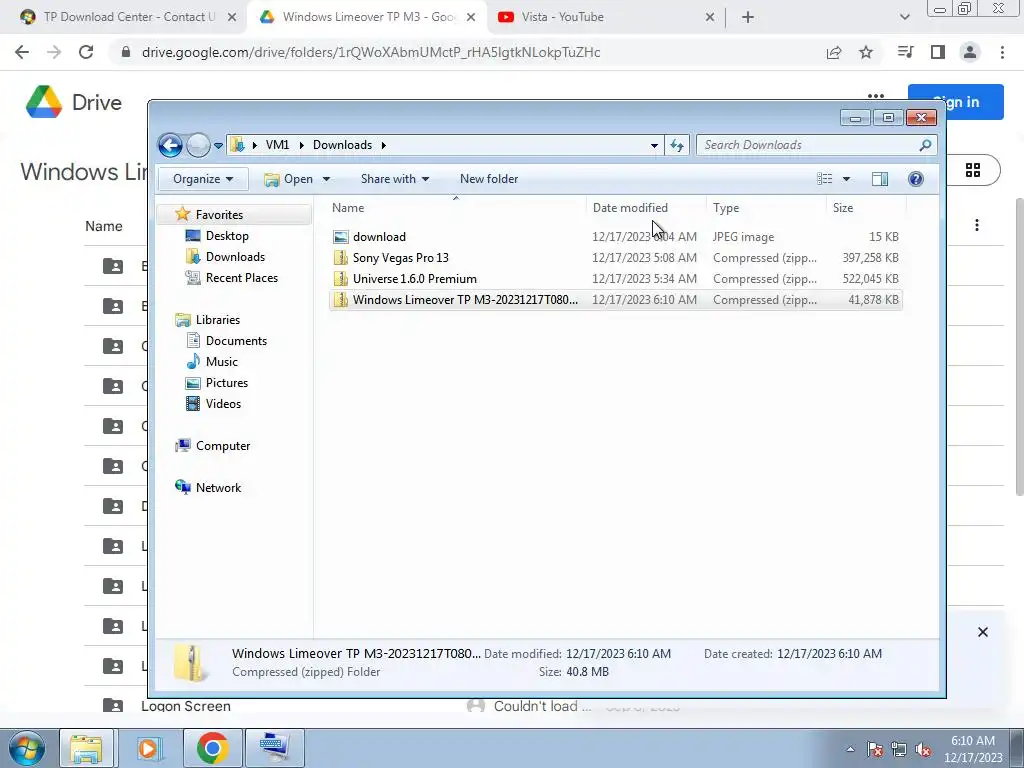Screen dimensions: 1024x768
Task: Click Explorer's forward navigation arrow
Action: point(198,145)
